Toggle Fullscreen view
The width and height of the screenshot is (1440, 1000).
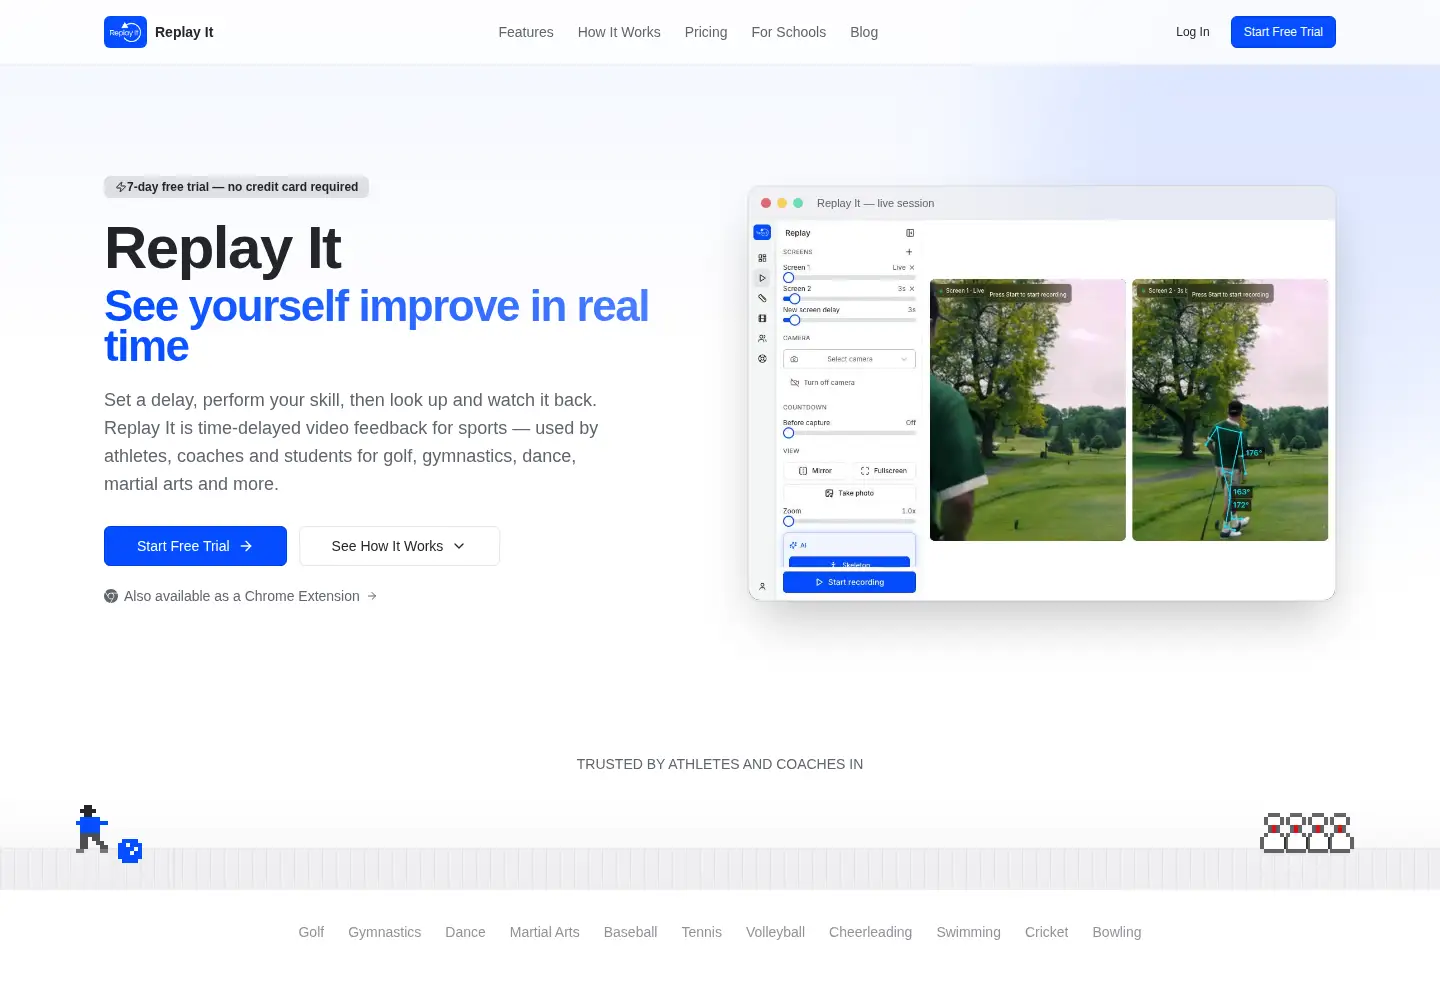[x=883, y=470]
